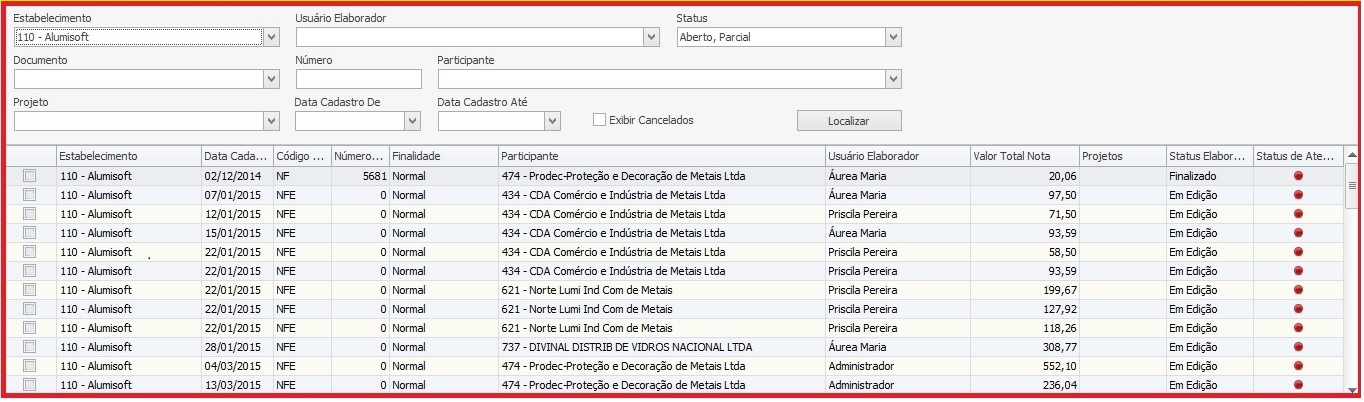Click scroll up arrow of grid scrollbar
The image size is (1364, 402).
click(1351, 156)
